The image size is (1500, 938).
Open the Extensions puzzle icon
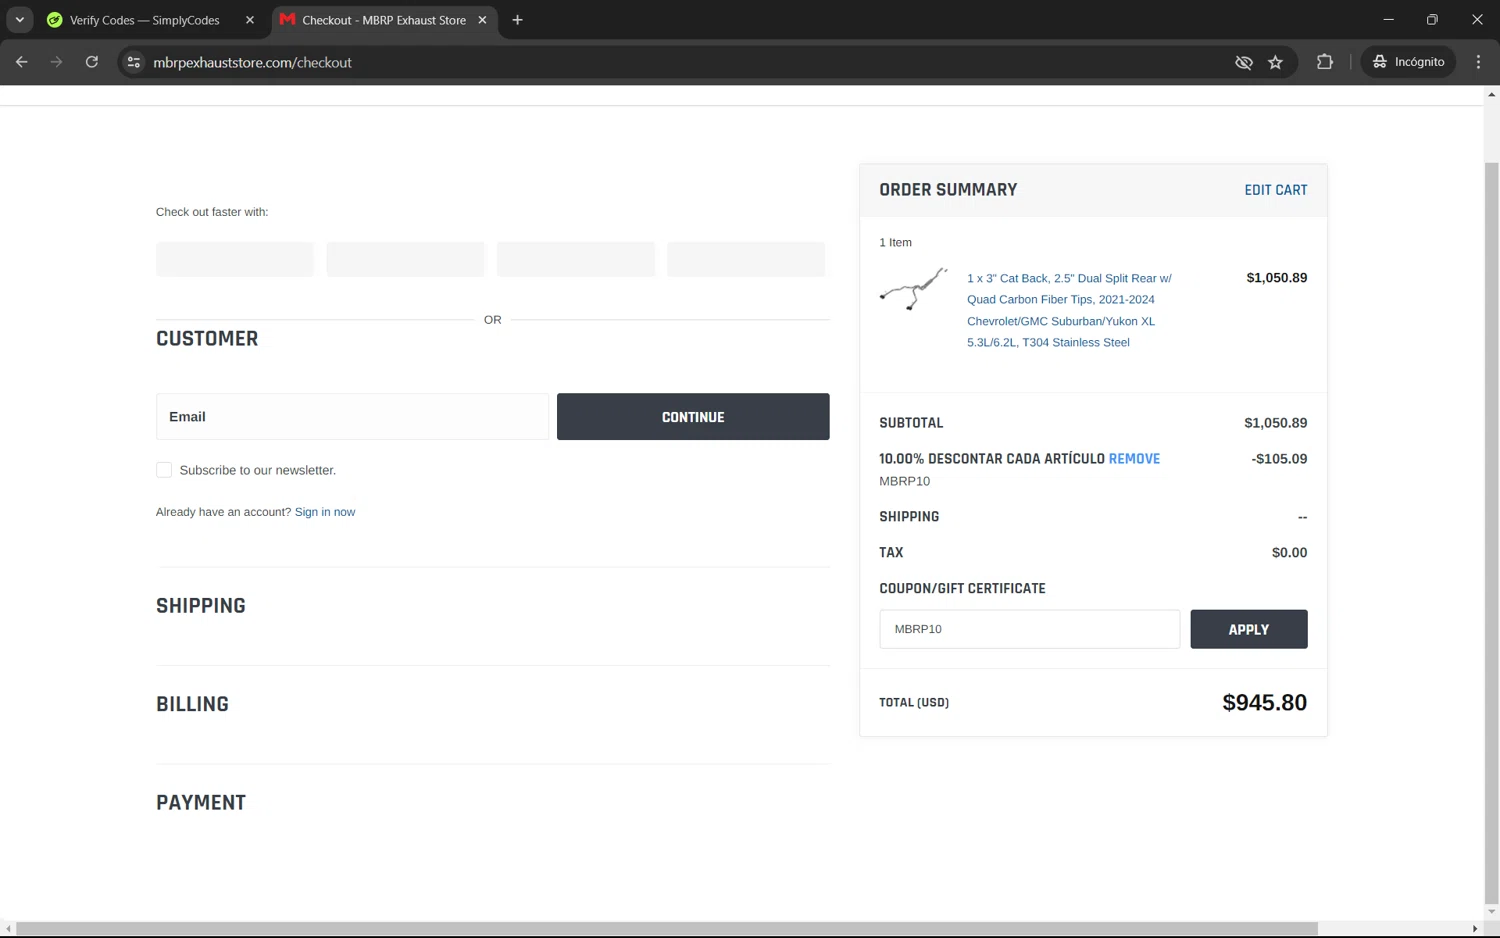pos(1324,62)
